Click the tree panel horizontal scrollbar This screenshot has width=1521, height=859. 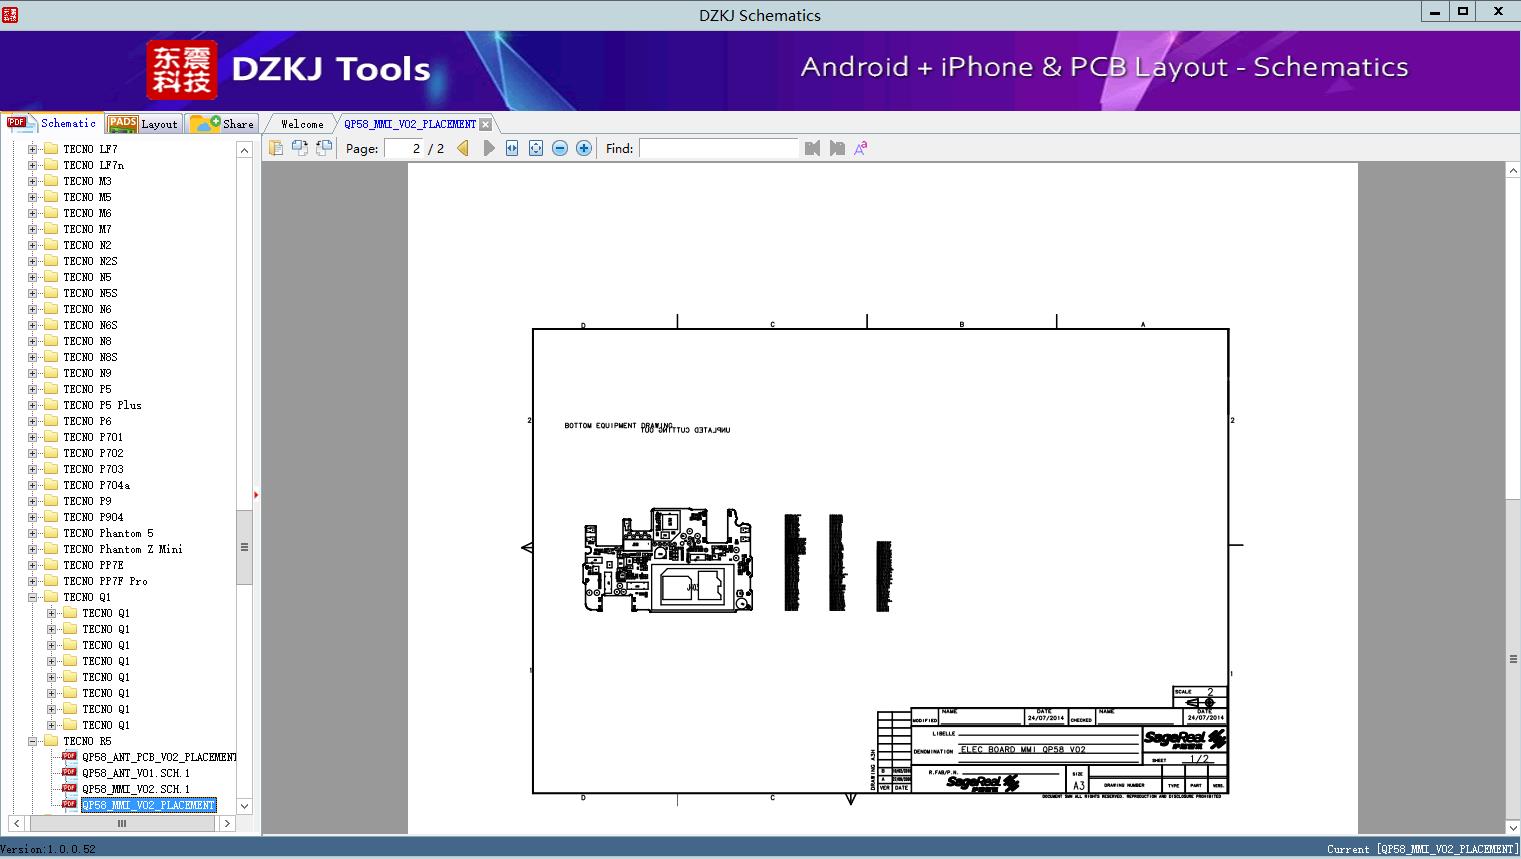click(x=122, y=824)
